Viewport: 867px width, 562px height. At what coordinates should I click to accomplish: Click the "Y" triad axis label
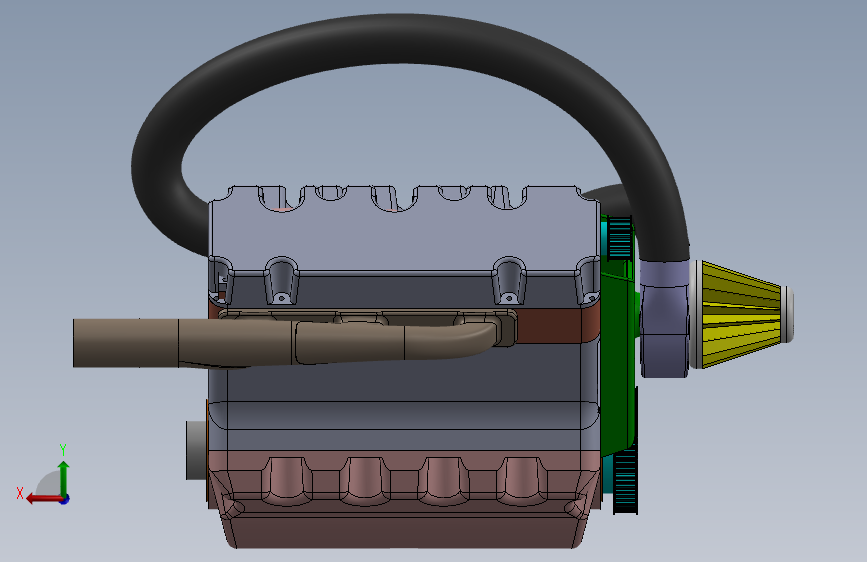tap(63, 450)
